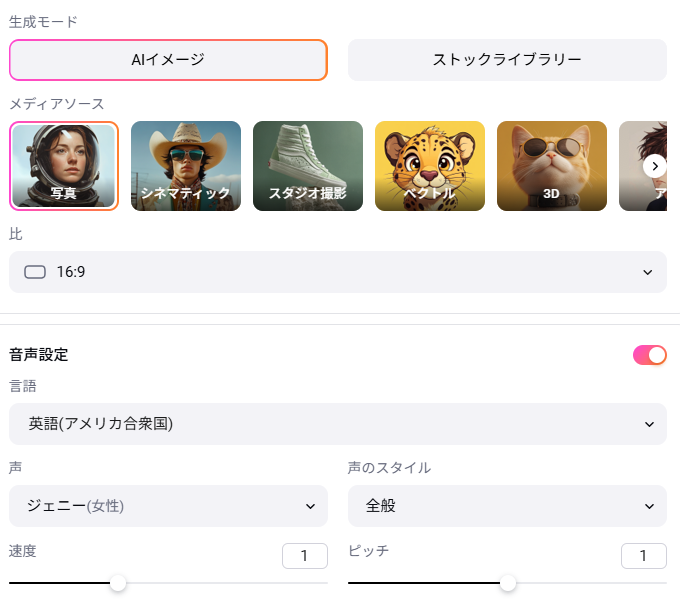Click the ピッチ pitch slider handle
Screen dimensions: 680x609
(508, 582)
